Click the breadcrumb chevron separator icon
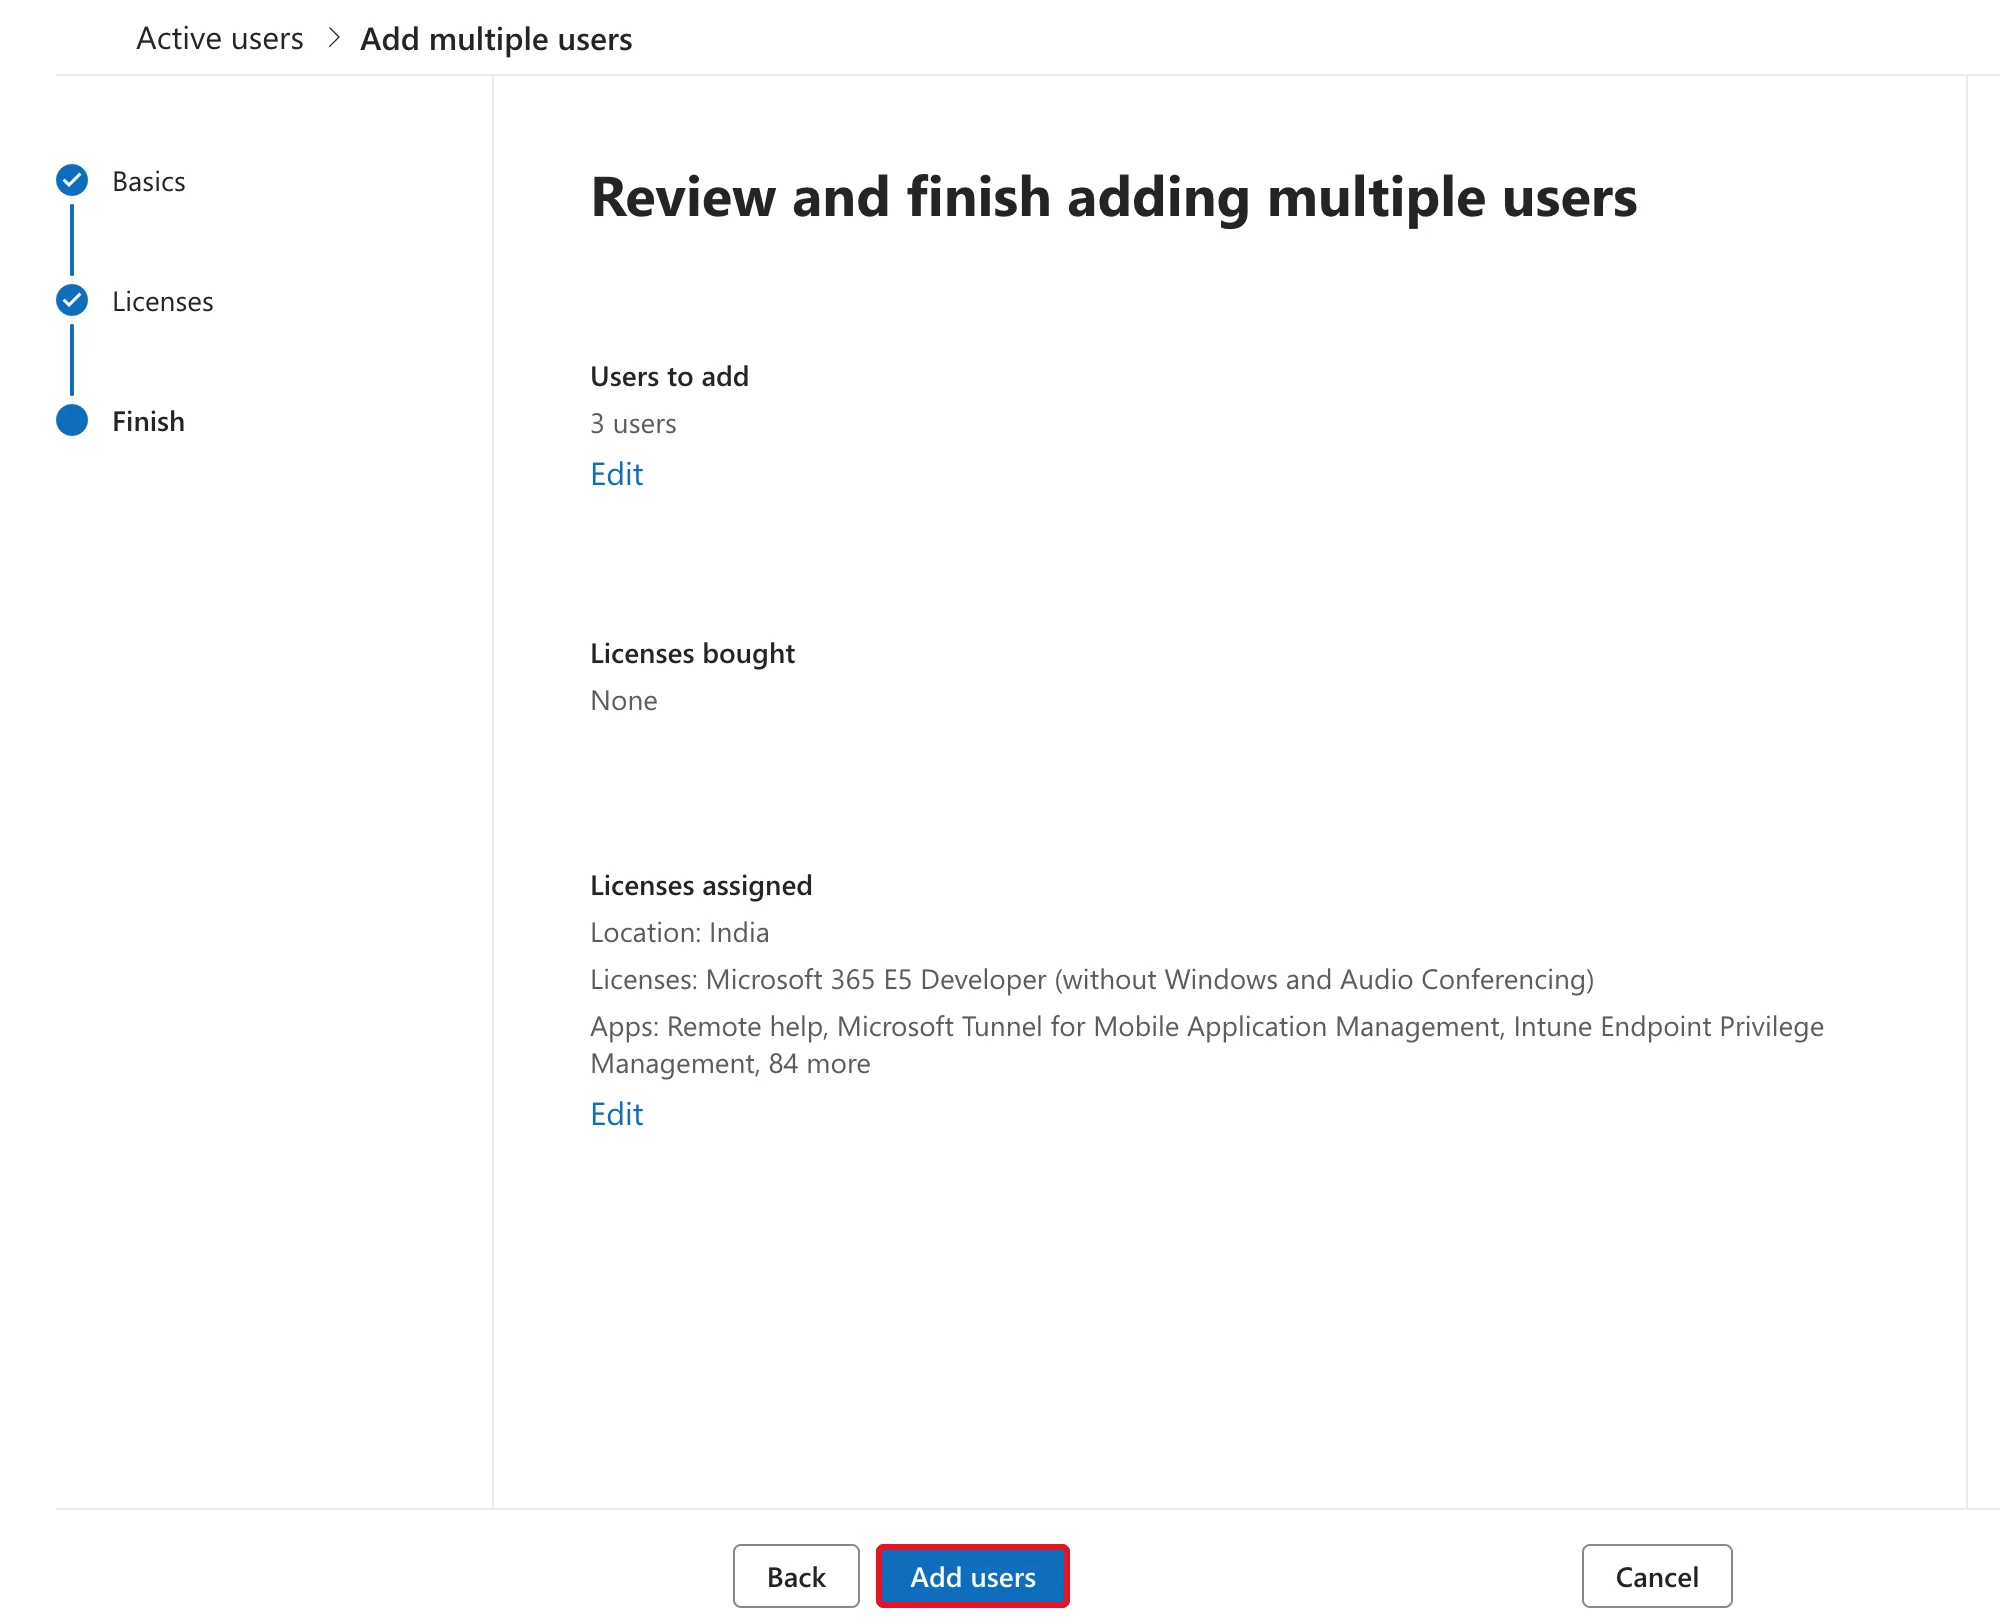2000x1624 pixels. 334,38
